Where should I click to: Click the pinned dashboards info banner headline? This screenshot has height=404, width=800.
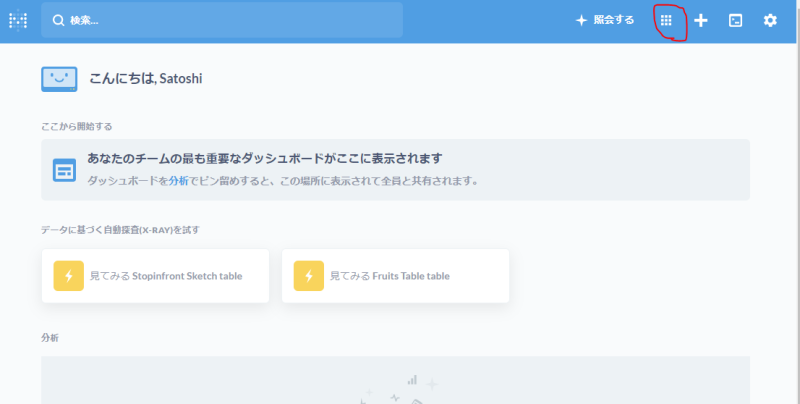pos(265,159)
